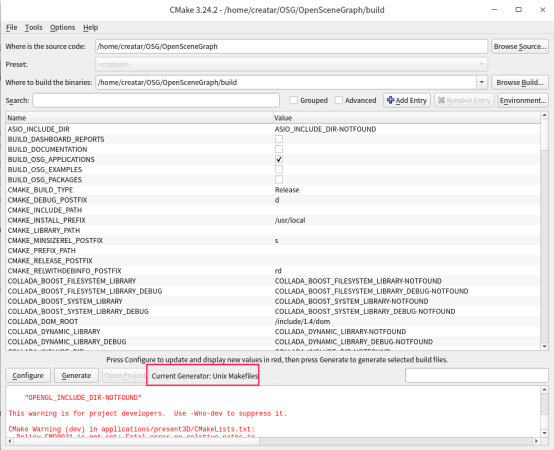Click the Release value cell
Screen dimensions: 554x450
click(x=287, y=190)
